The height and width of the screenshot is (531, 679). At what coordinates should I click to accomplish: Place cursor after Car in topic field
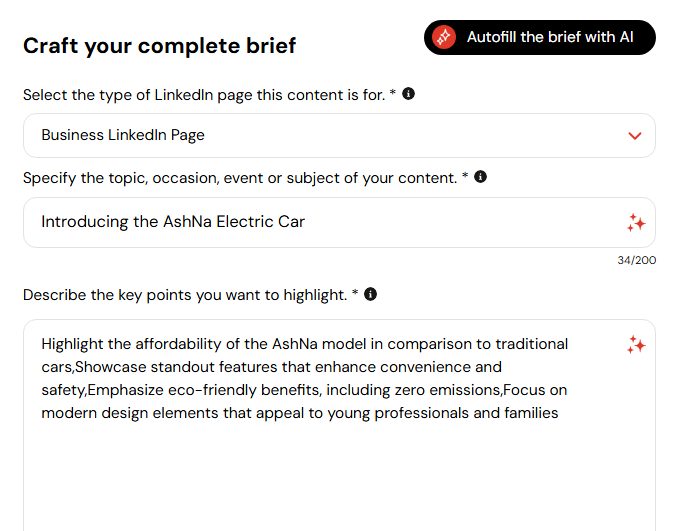pyautogui.click(x=306, y=222)
